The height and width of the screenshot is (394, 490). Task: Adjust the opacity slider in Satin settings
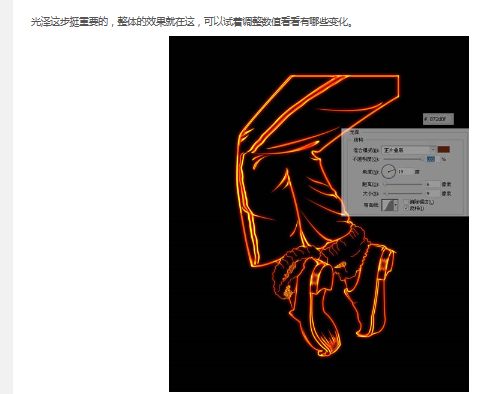(403, 159)
